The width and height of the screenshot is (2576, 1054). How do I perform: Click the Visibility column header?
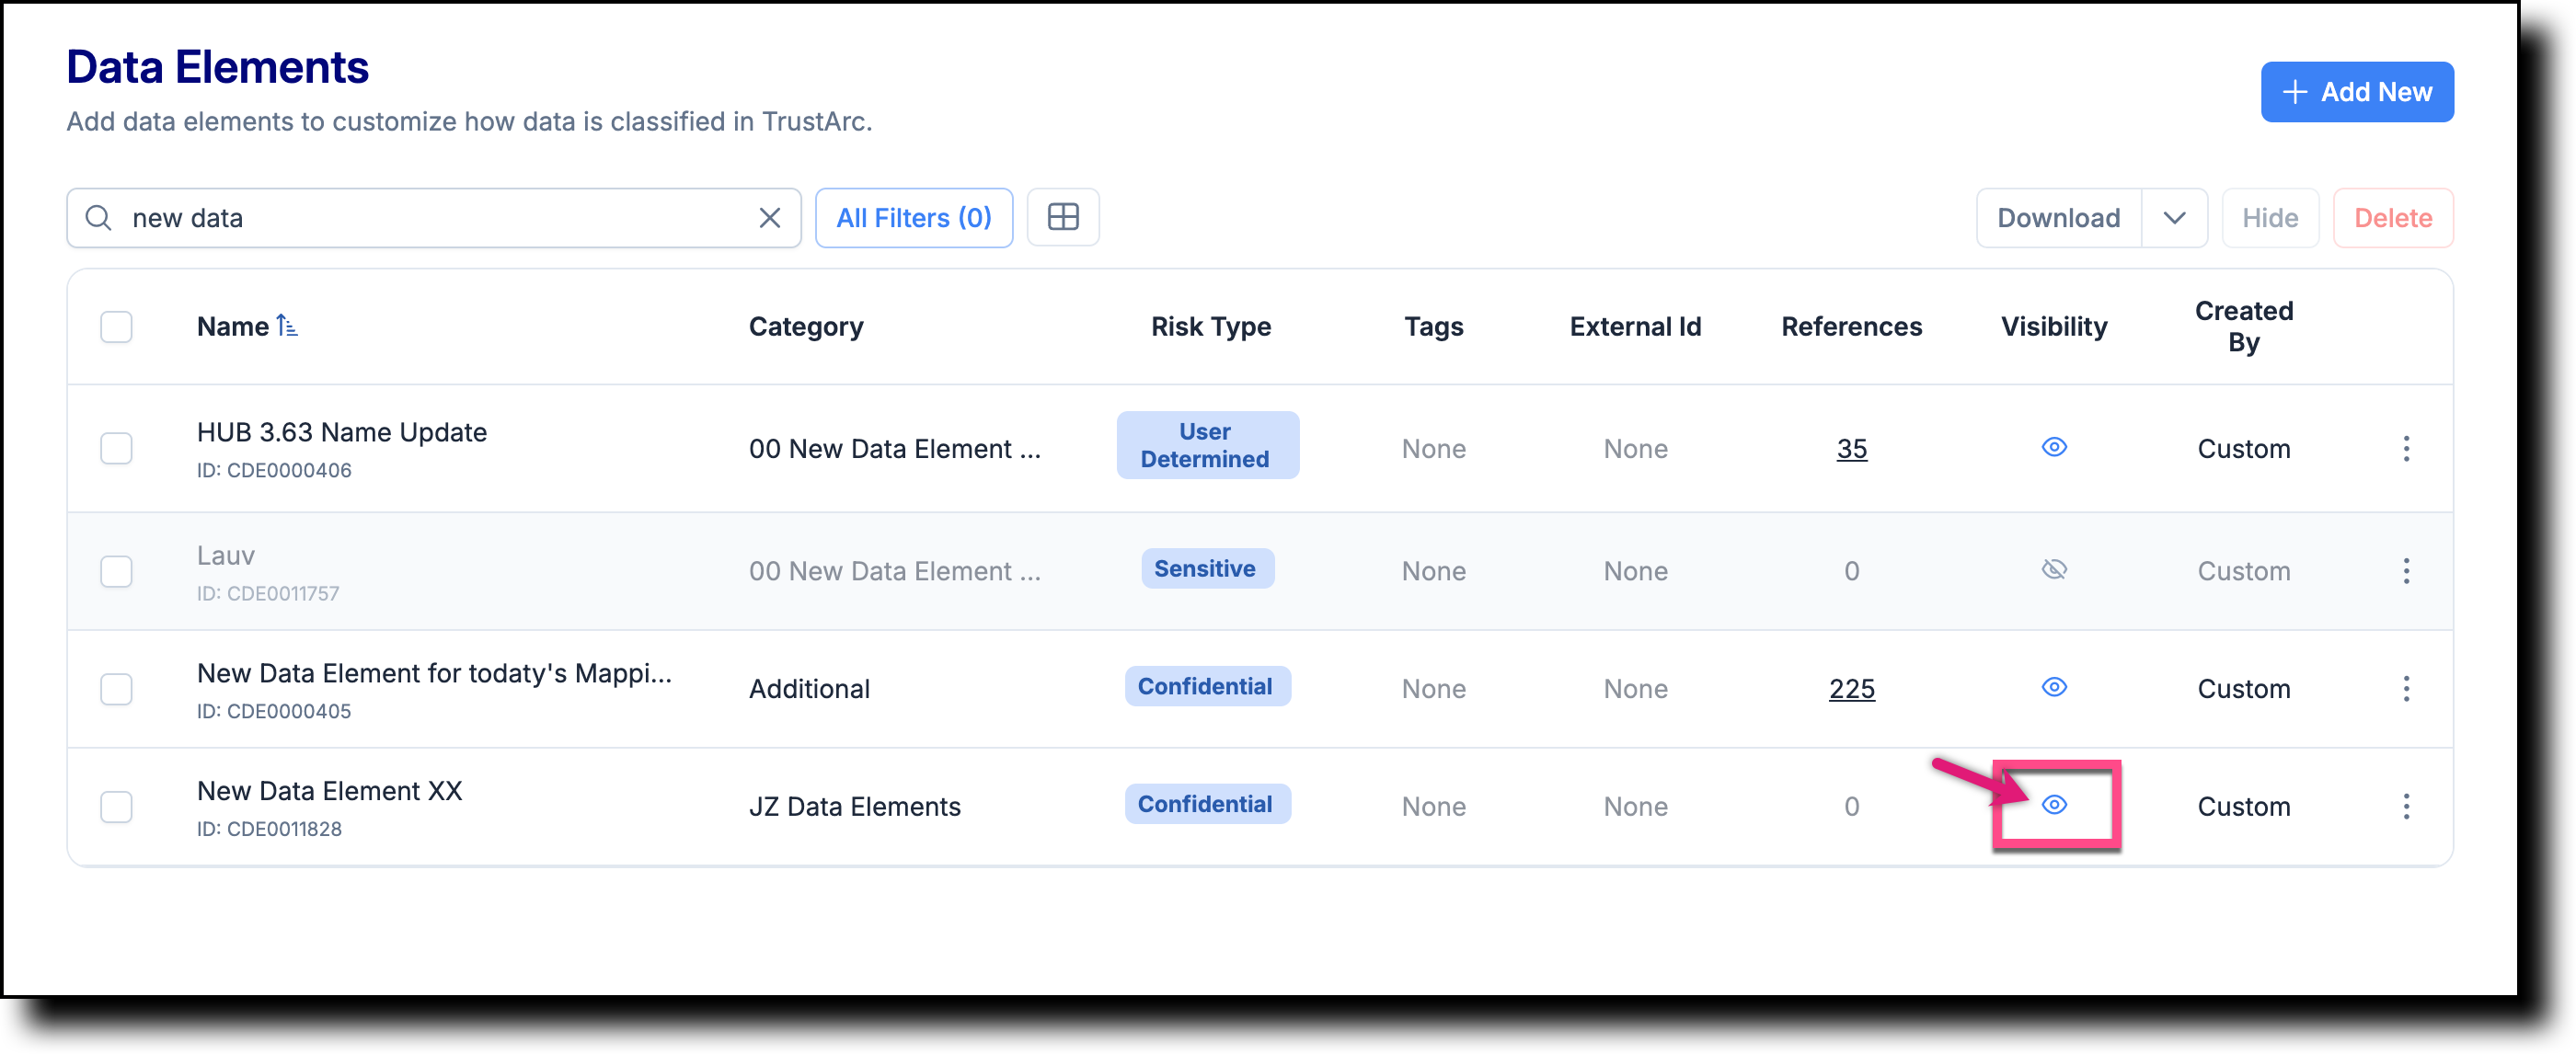pos(2053,326)
